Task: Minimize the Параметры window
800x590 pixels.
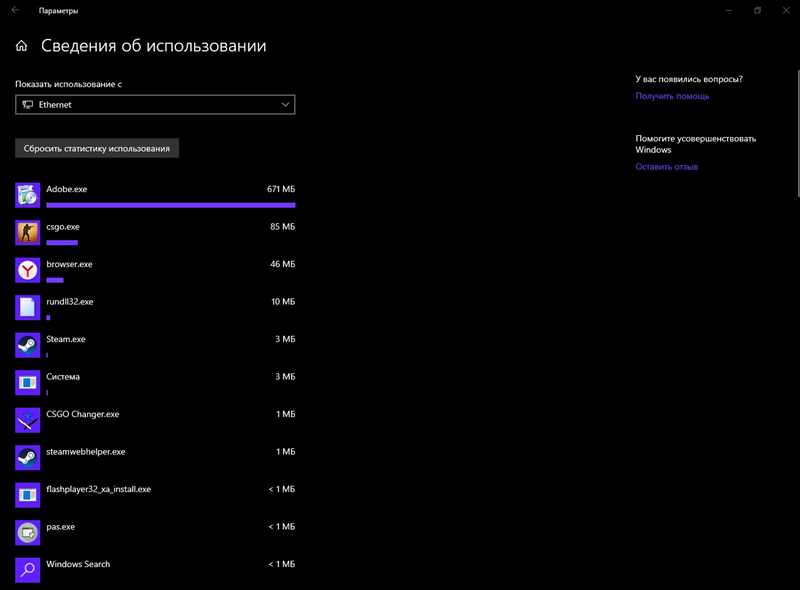Action: [729, 10]
